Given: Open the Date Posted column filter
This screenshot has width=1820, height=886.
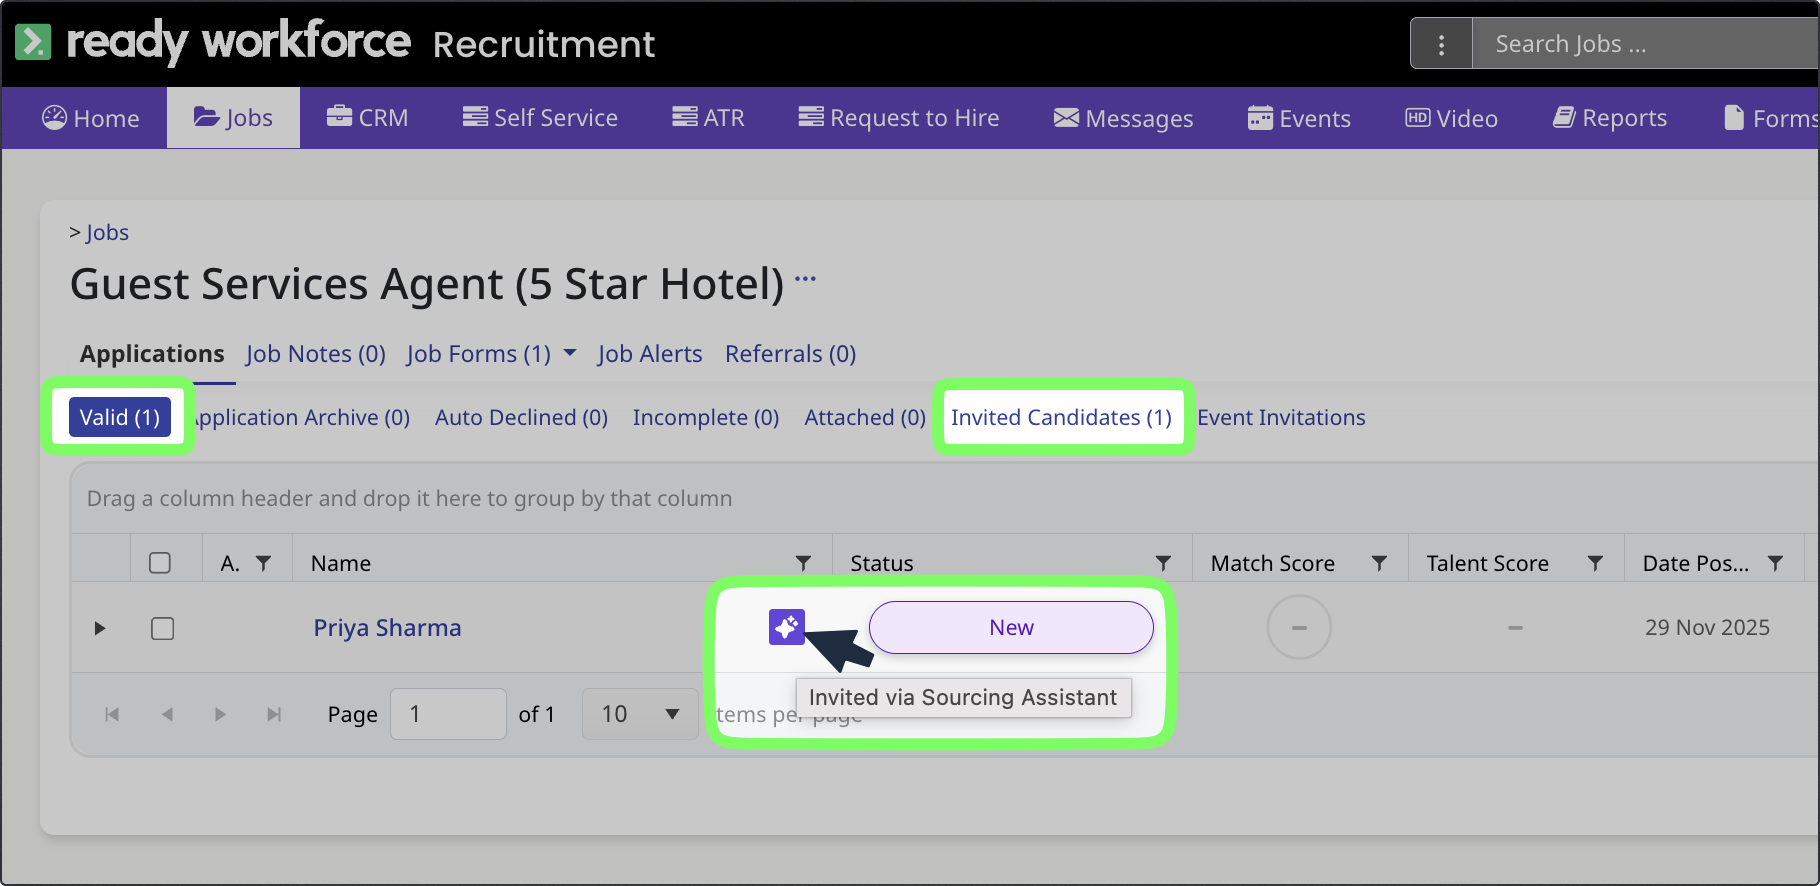Looking at the screenshot, I should click(x=1775, y=563).
